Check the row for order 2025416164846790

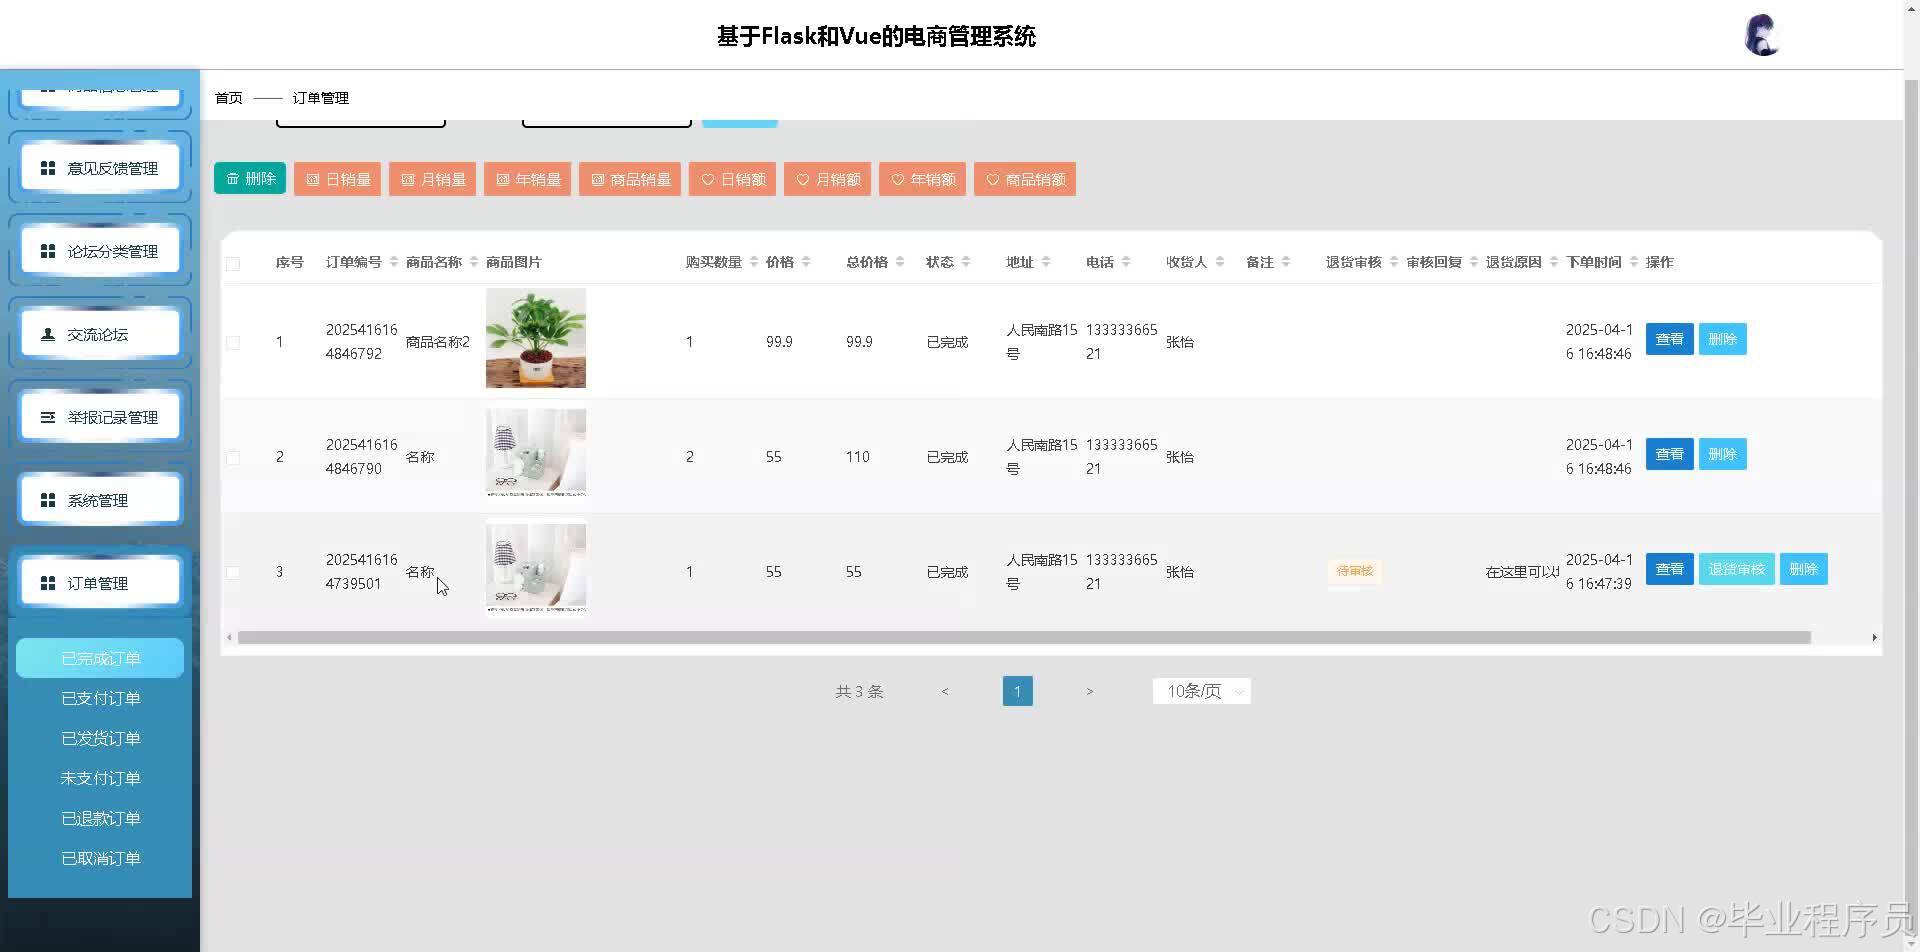(233, 457)
